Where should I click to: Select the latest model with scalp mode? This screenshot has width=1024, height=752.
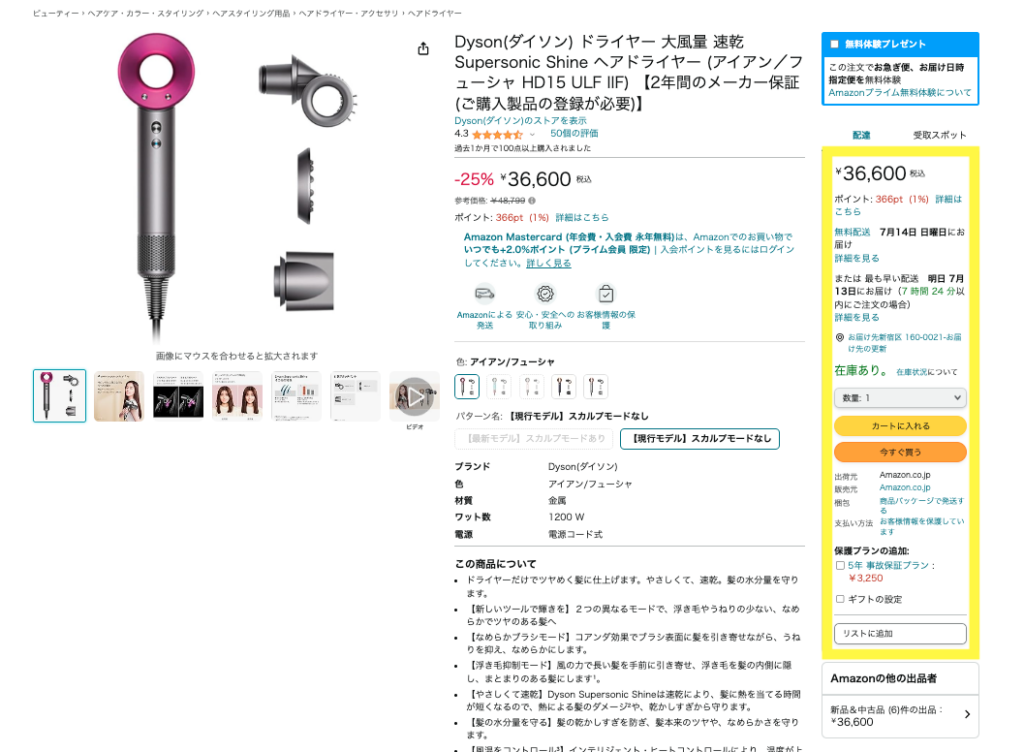click(x=534, y=439)
